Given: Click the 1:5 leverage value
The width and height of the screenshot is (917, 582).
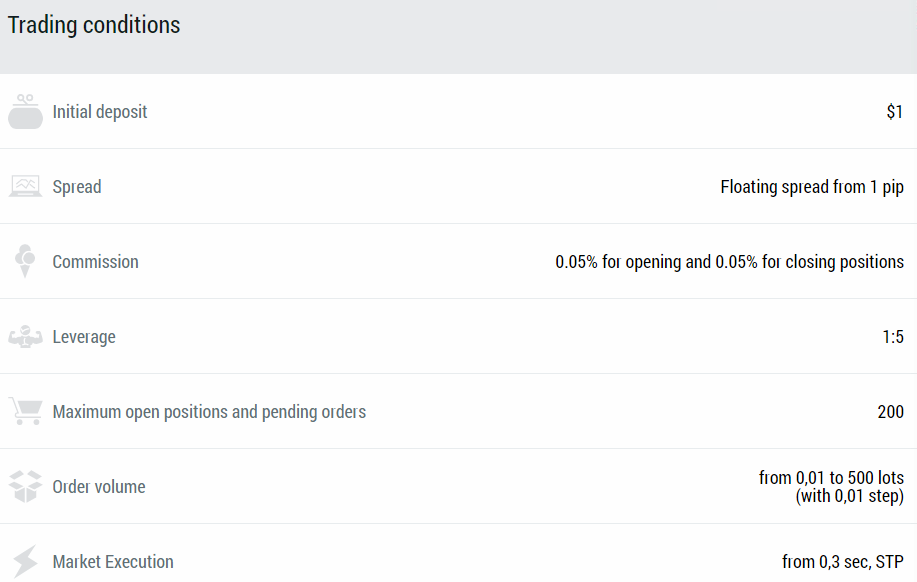Looking at the screenshot, I should coord(893,337).
